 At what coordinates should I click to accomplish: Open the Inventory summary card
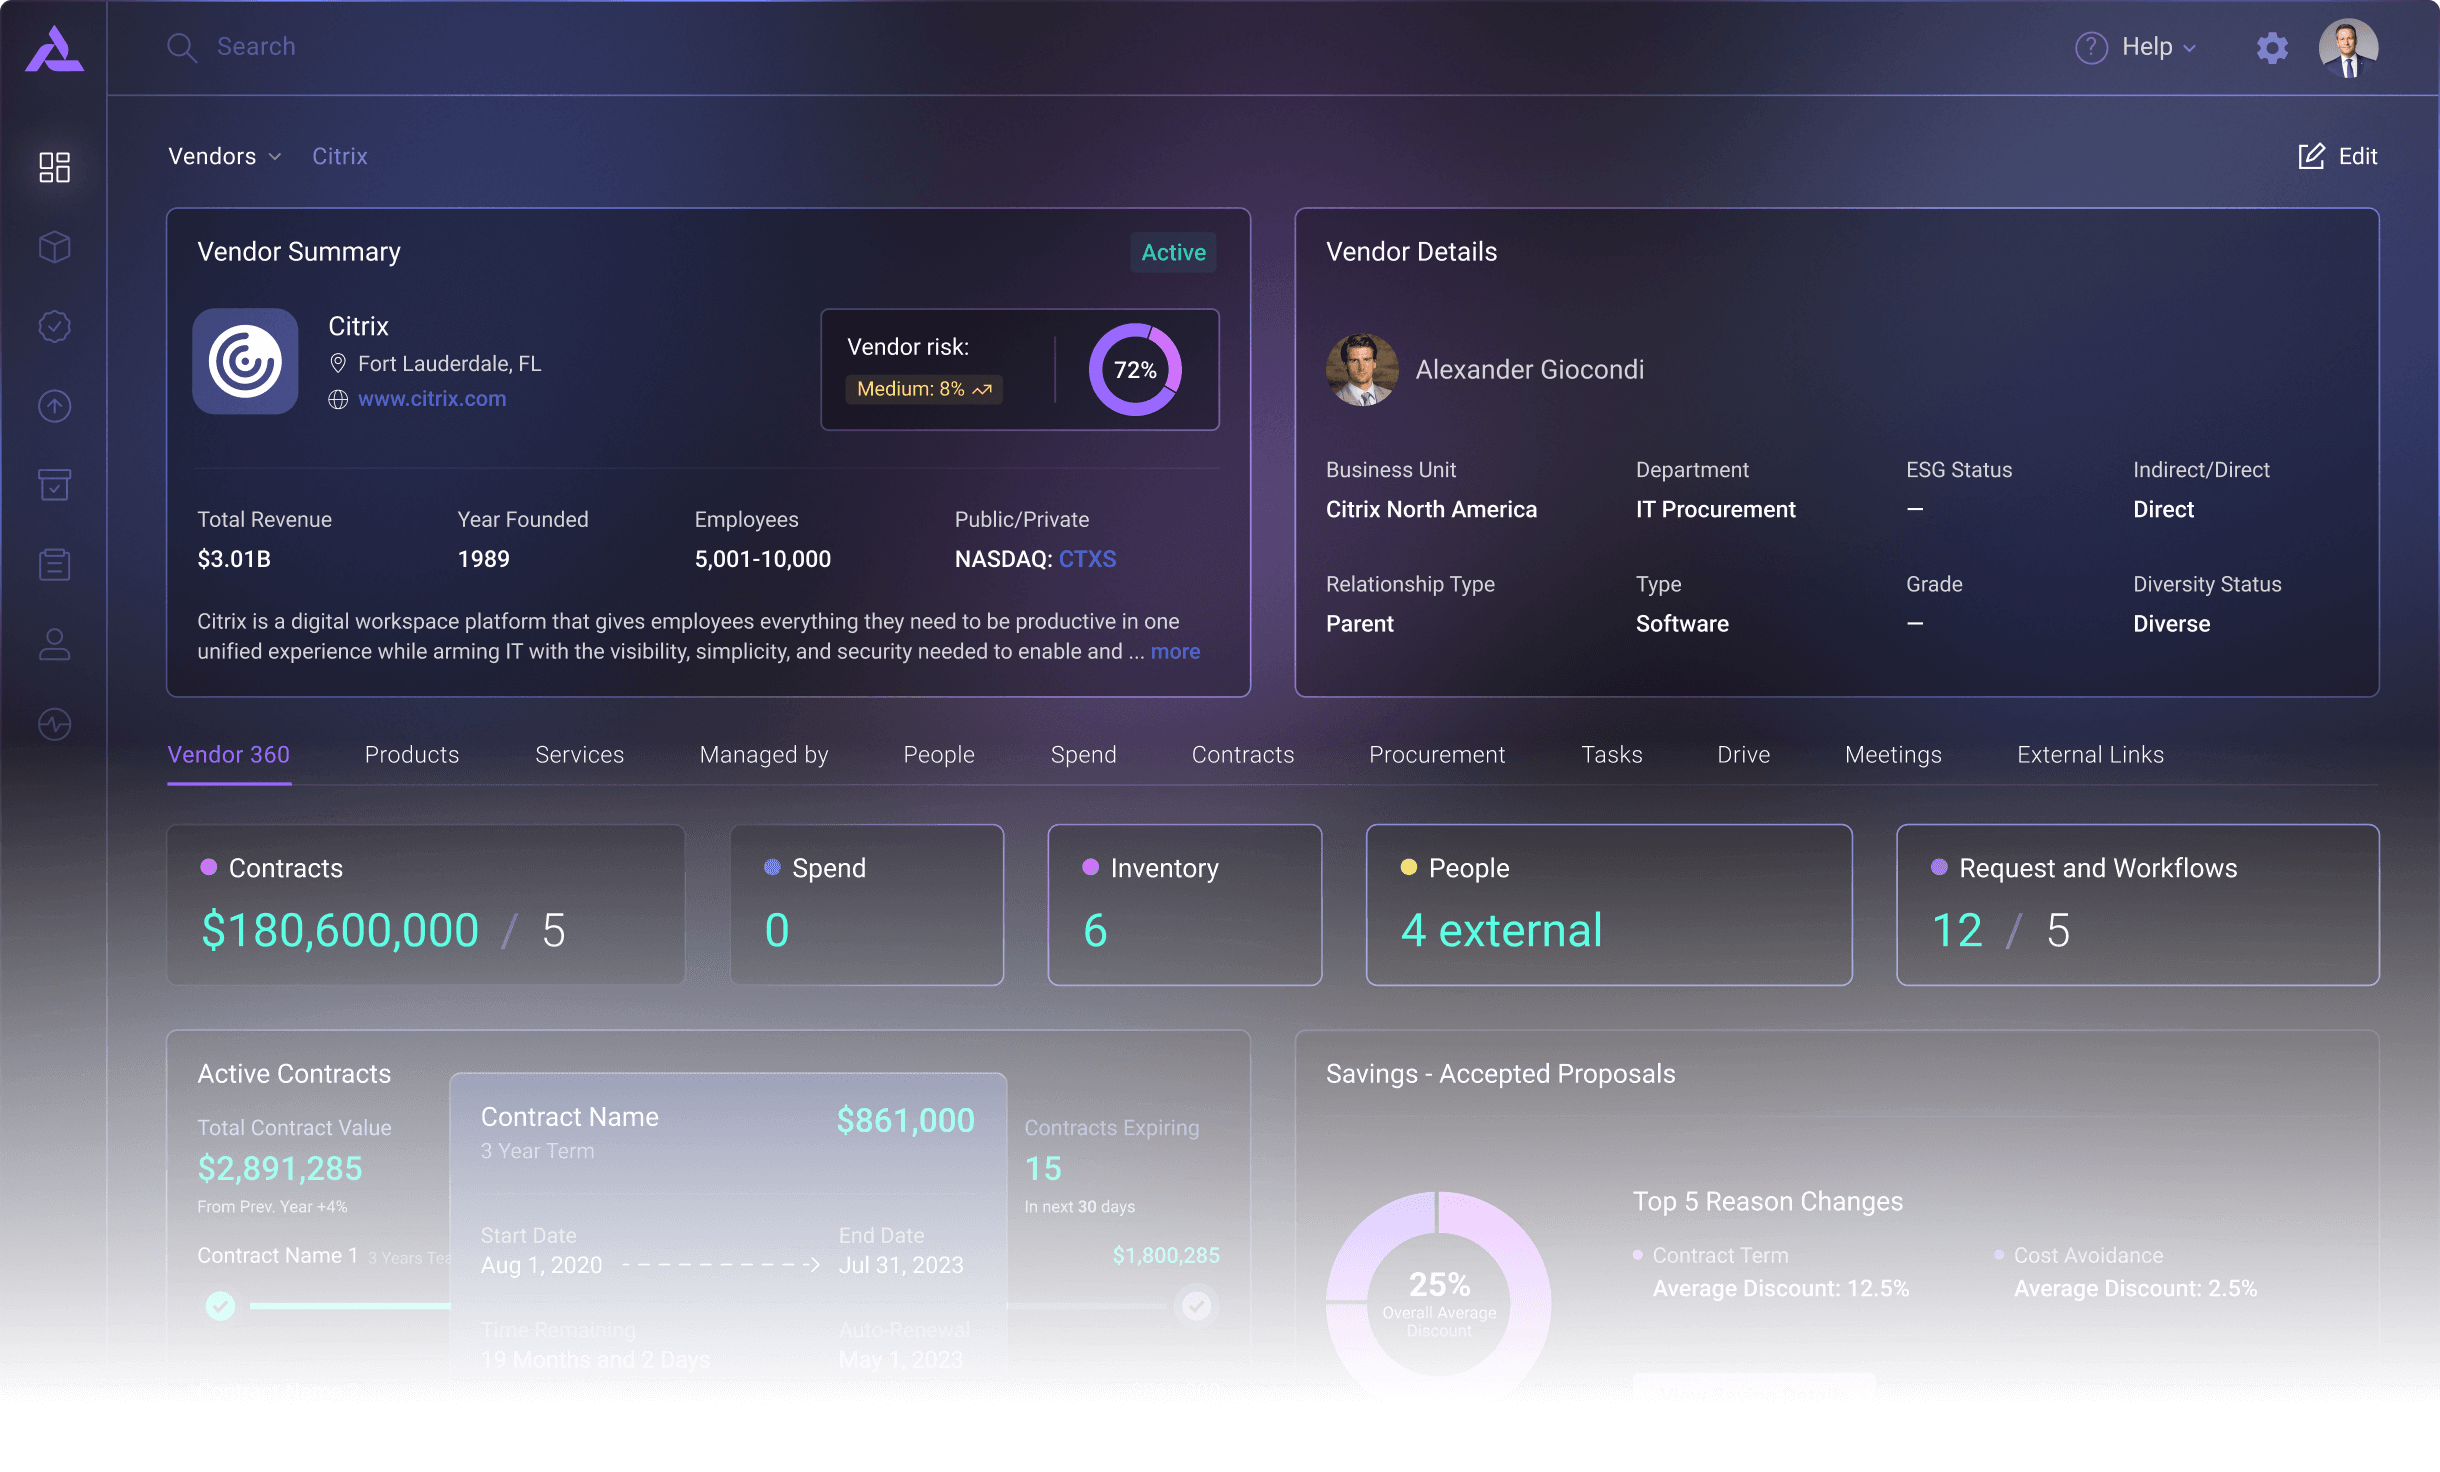(1185, 904)
